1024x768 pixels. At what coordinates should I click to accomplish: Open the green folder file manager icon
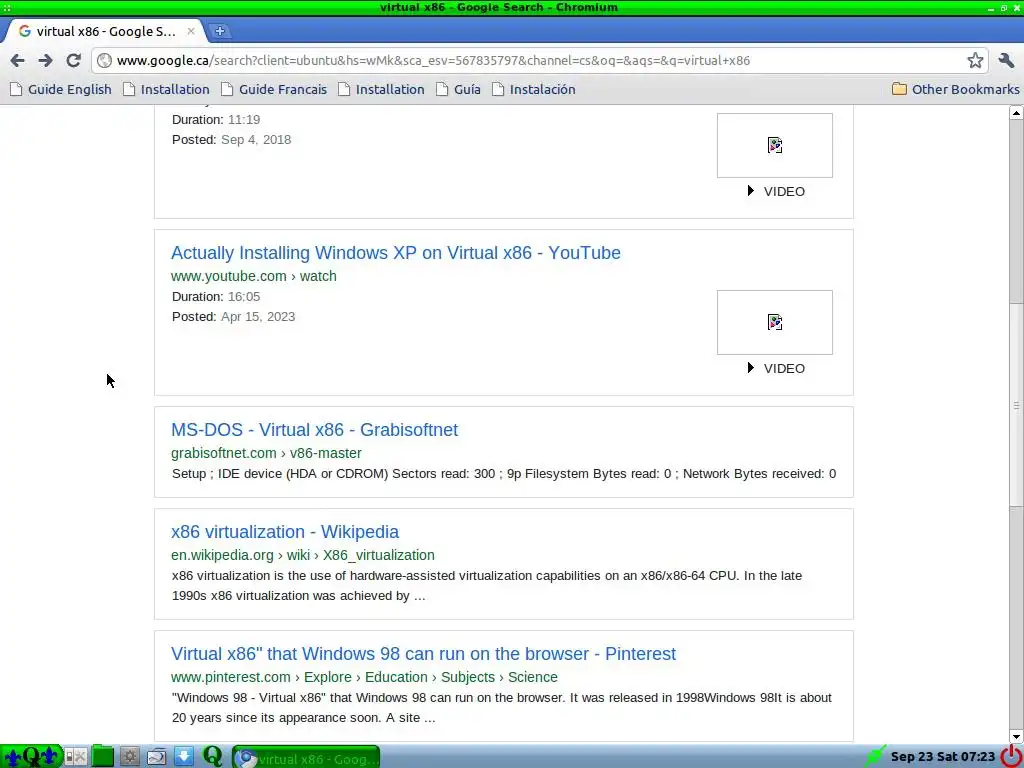pyautogui.click(x=103, y=757)
